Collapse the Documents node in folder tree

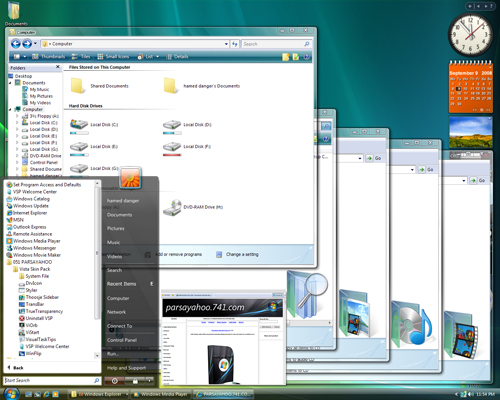coord(10,83)
